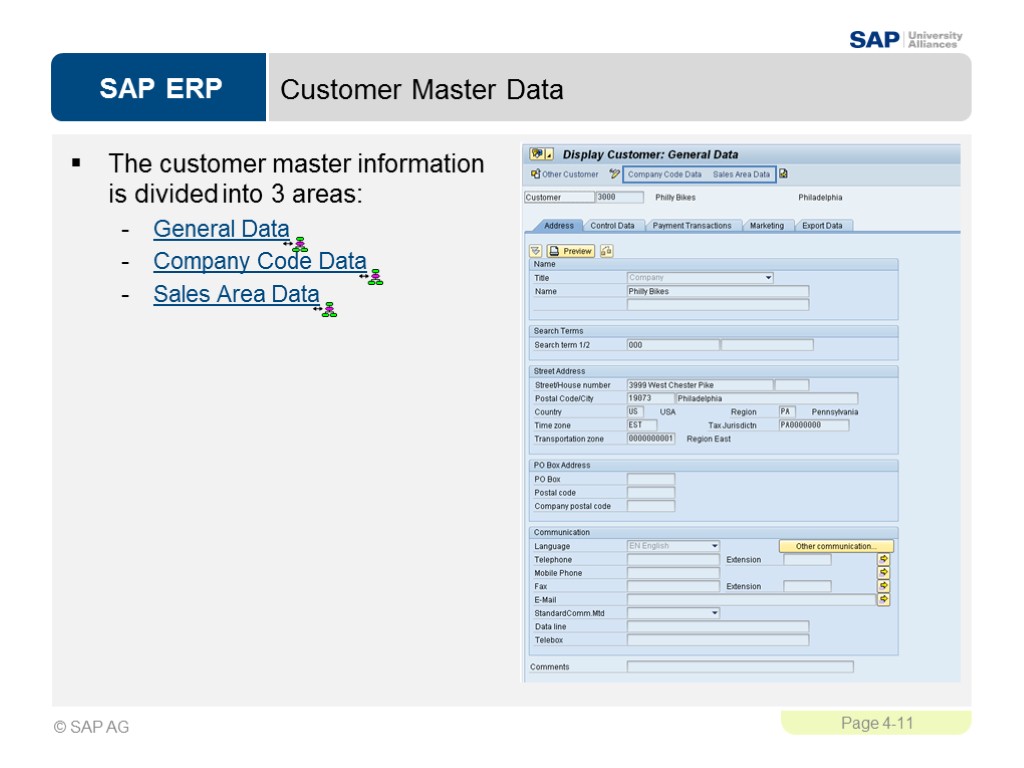Click the icon right of Sales Area Data buttons
The width and height of the screenshot is (1024, 768).
782,174
